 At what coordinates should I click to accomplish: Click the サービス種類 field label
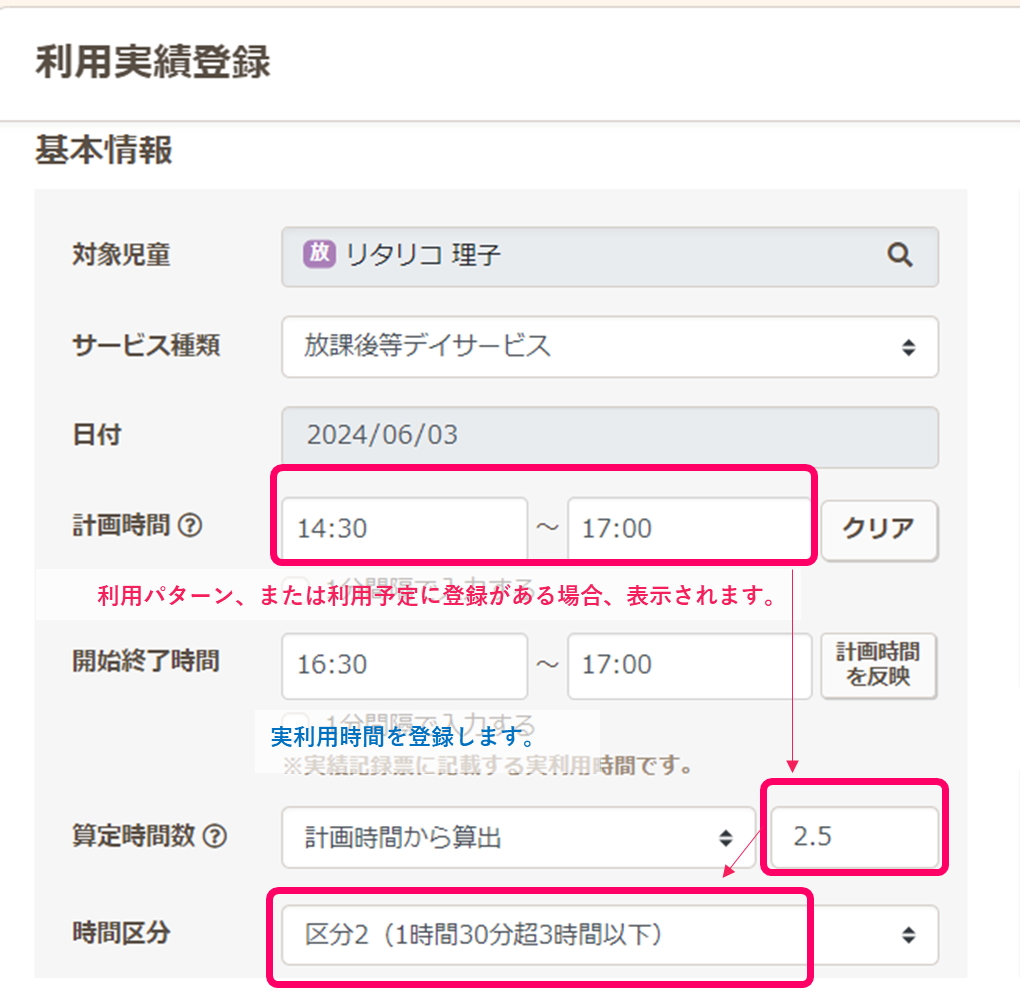[x=146, y=346]
